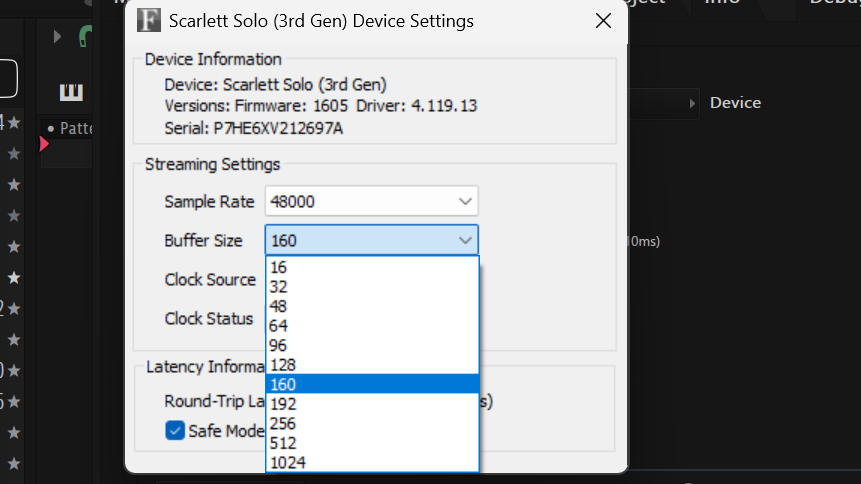Set buffer size to 1024
This screenshot has width=861, height=484.
(x=372, y=463)
